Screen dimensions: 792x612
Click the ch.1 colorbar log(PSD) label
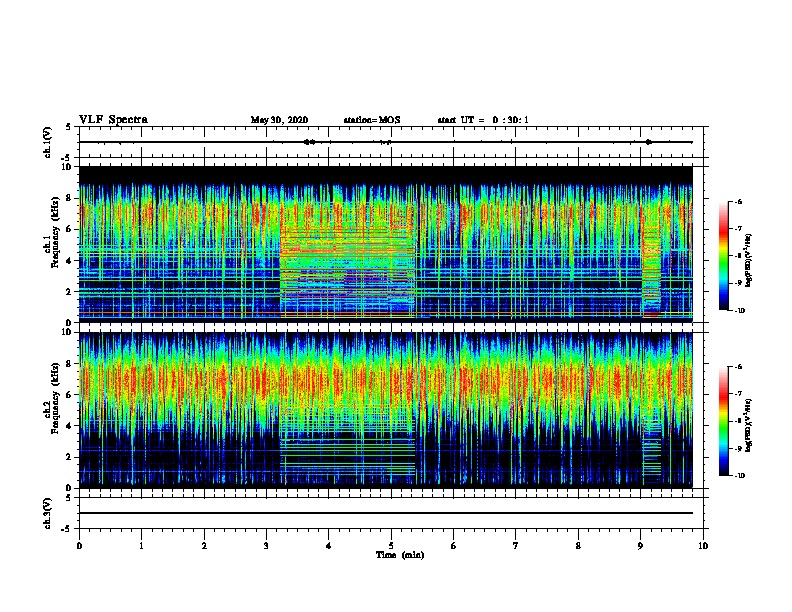[749, 260]
